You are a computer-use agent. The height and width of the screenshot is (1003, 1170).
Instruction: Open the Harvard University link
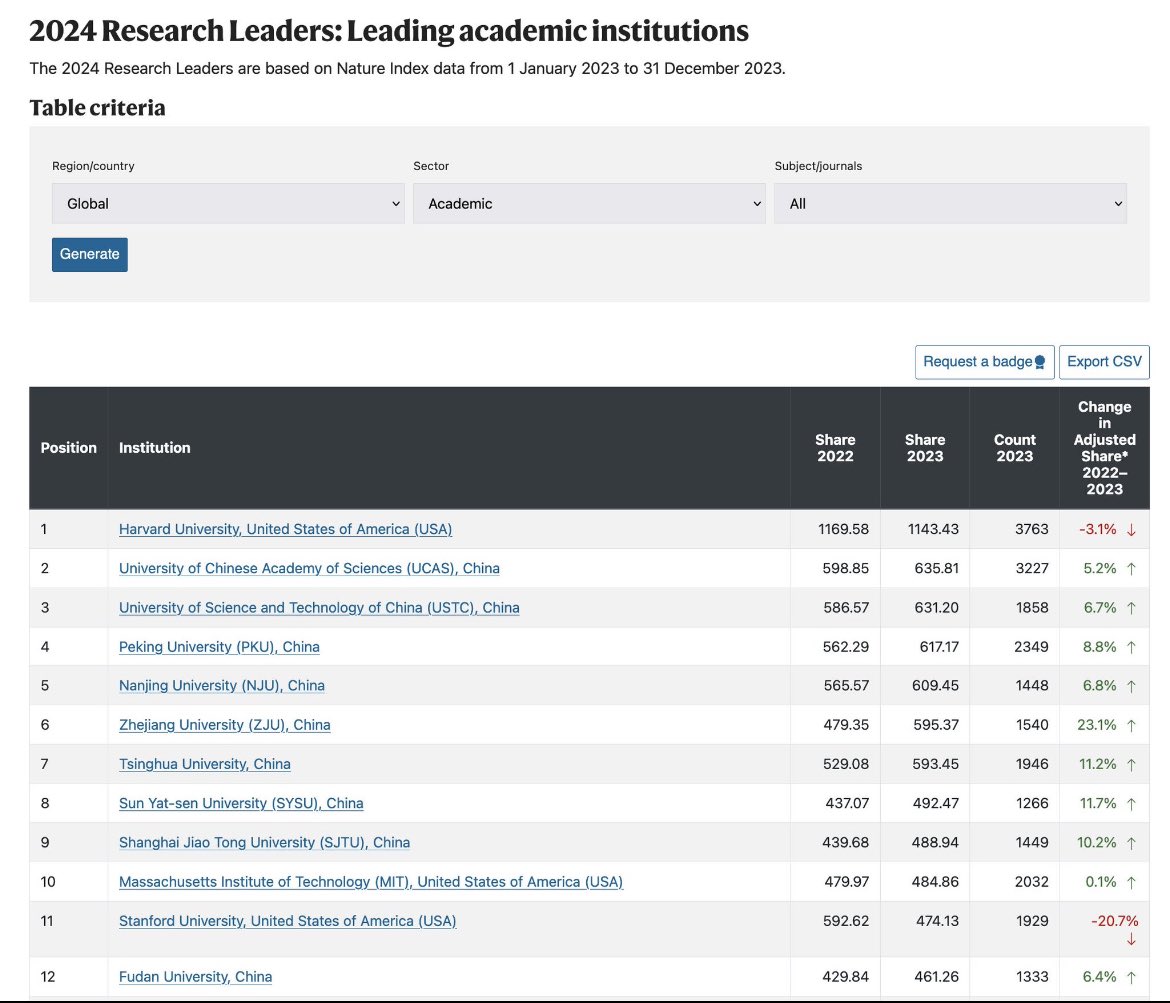pyautogui.click(x=285, y=529)
